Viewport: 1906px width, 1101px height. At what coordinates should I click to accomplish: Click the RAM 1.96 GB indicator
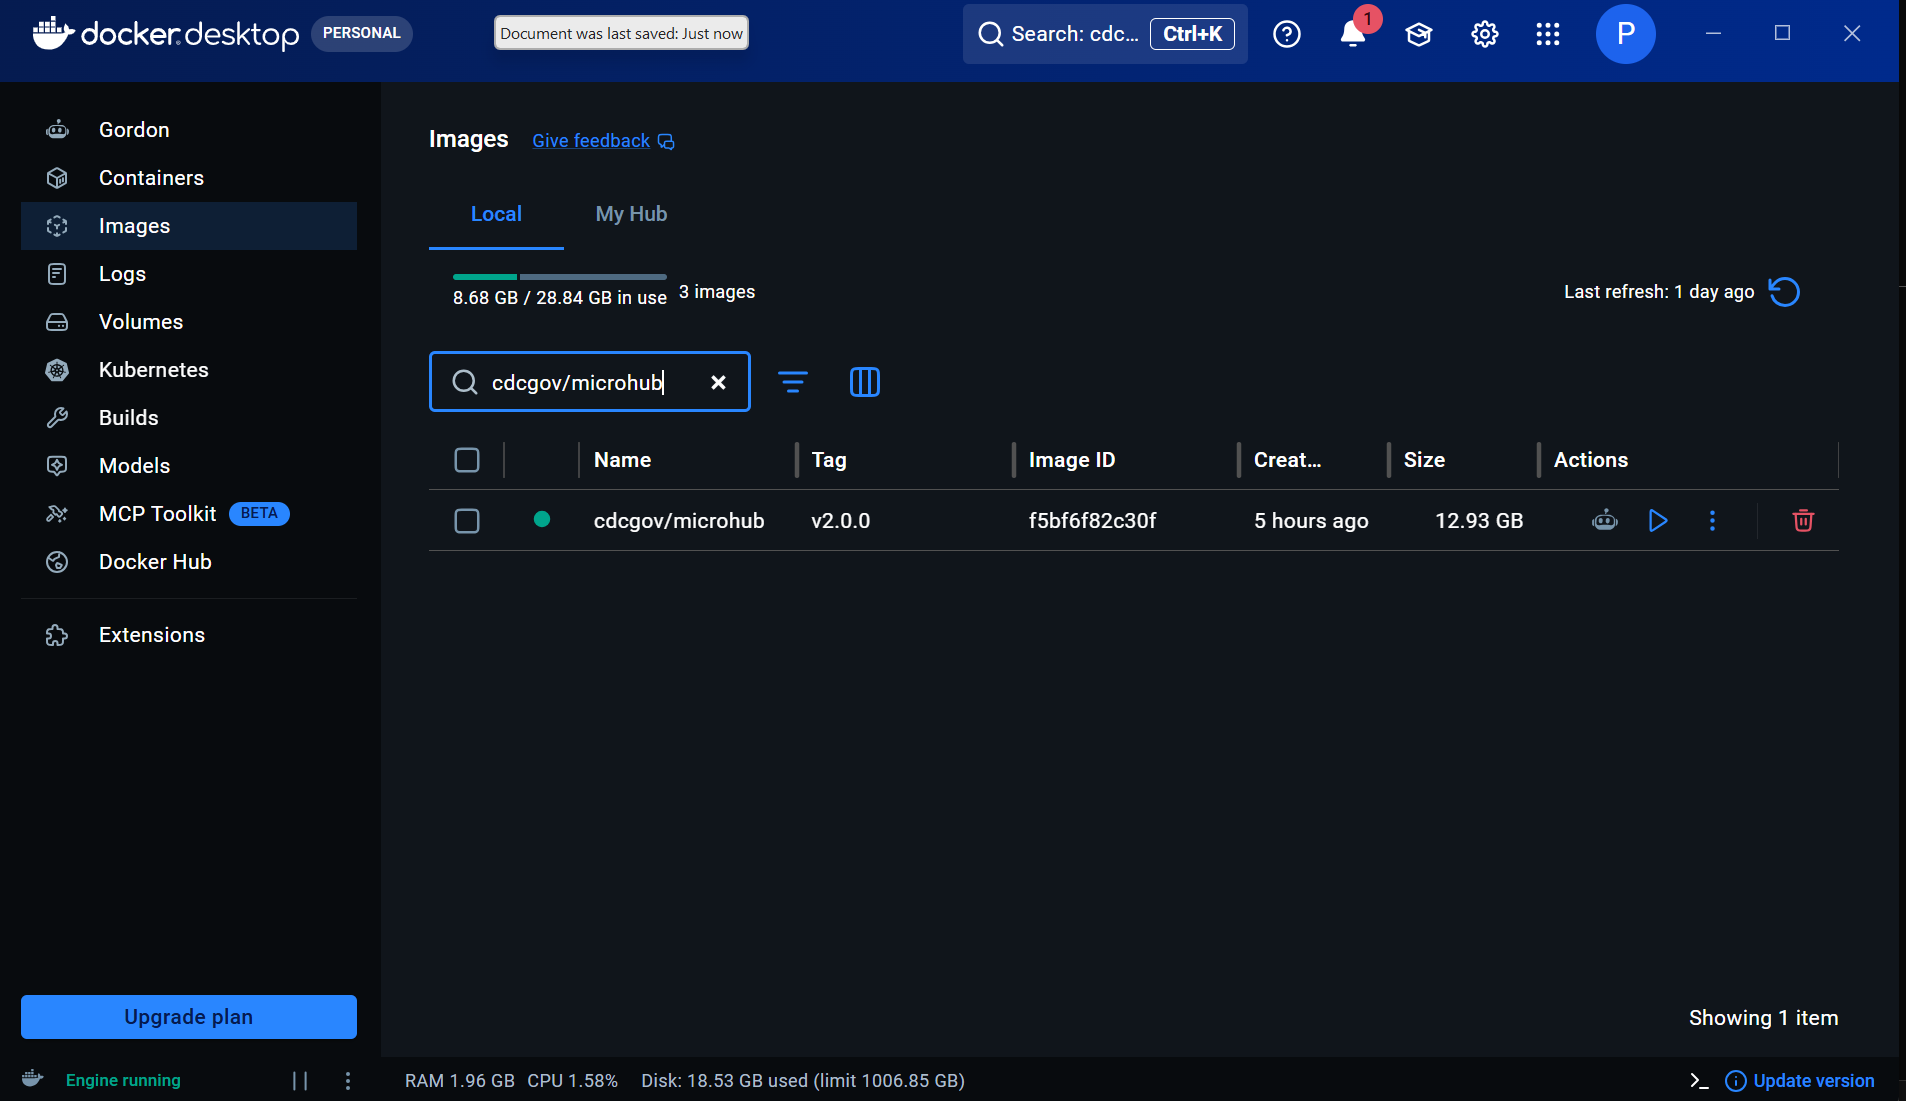pos(460,1081)
